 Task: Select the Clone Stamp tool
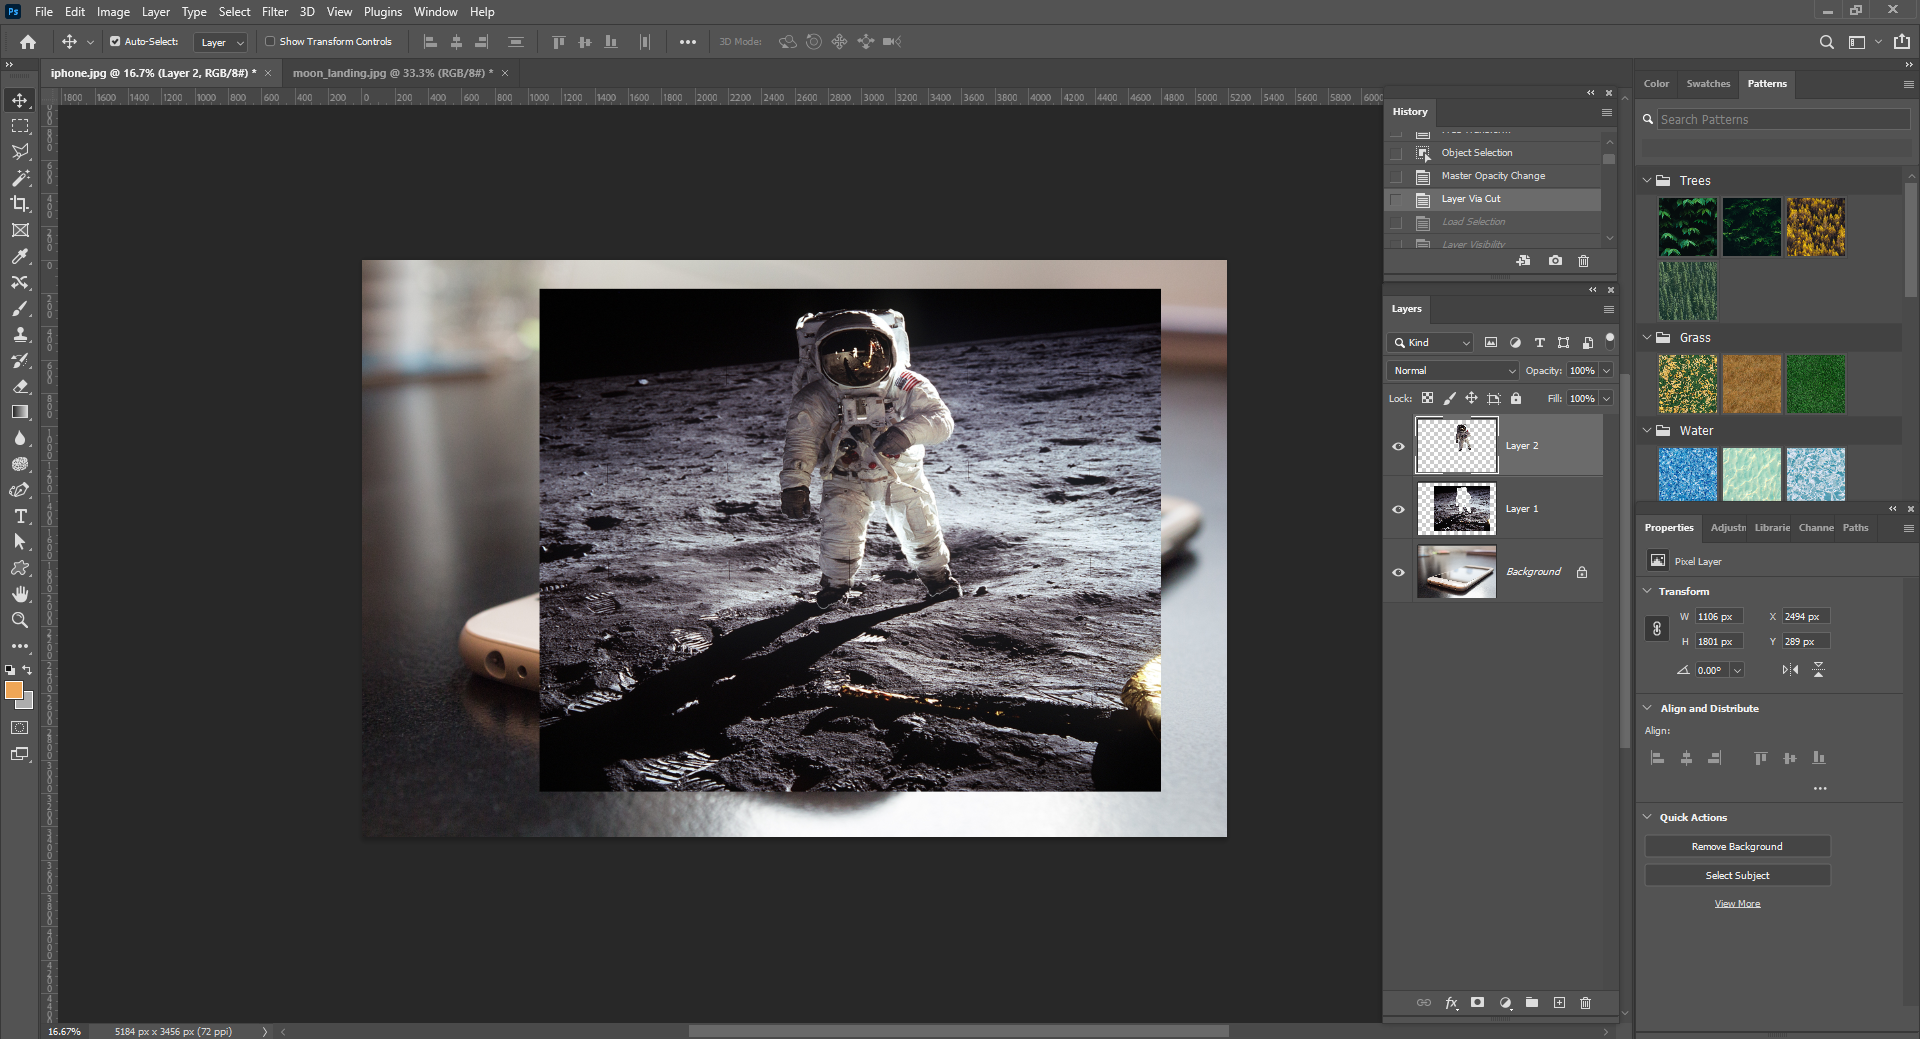click(x=20, y=334)
